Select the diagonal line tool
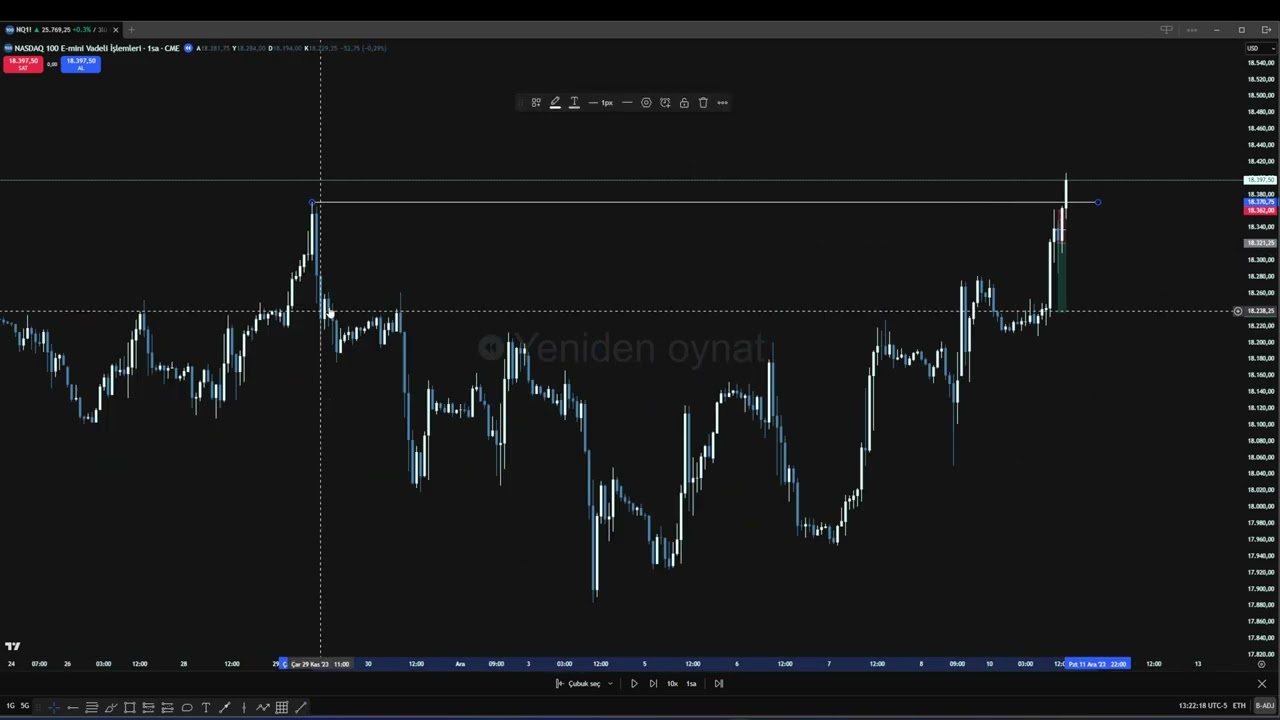Screen dimensions: 1280x720 pyautogui.click(x=301, y=708)
